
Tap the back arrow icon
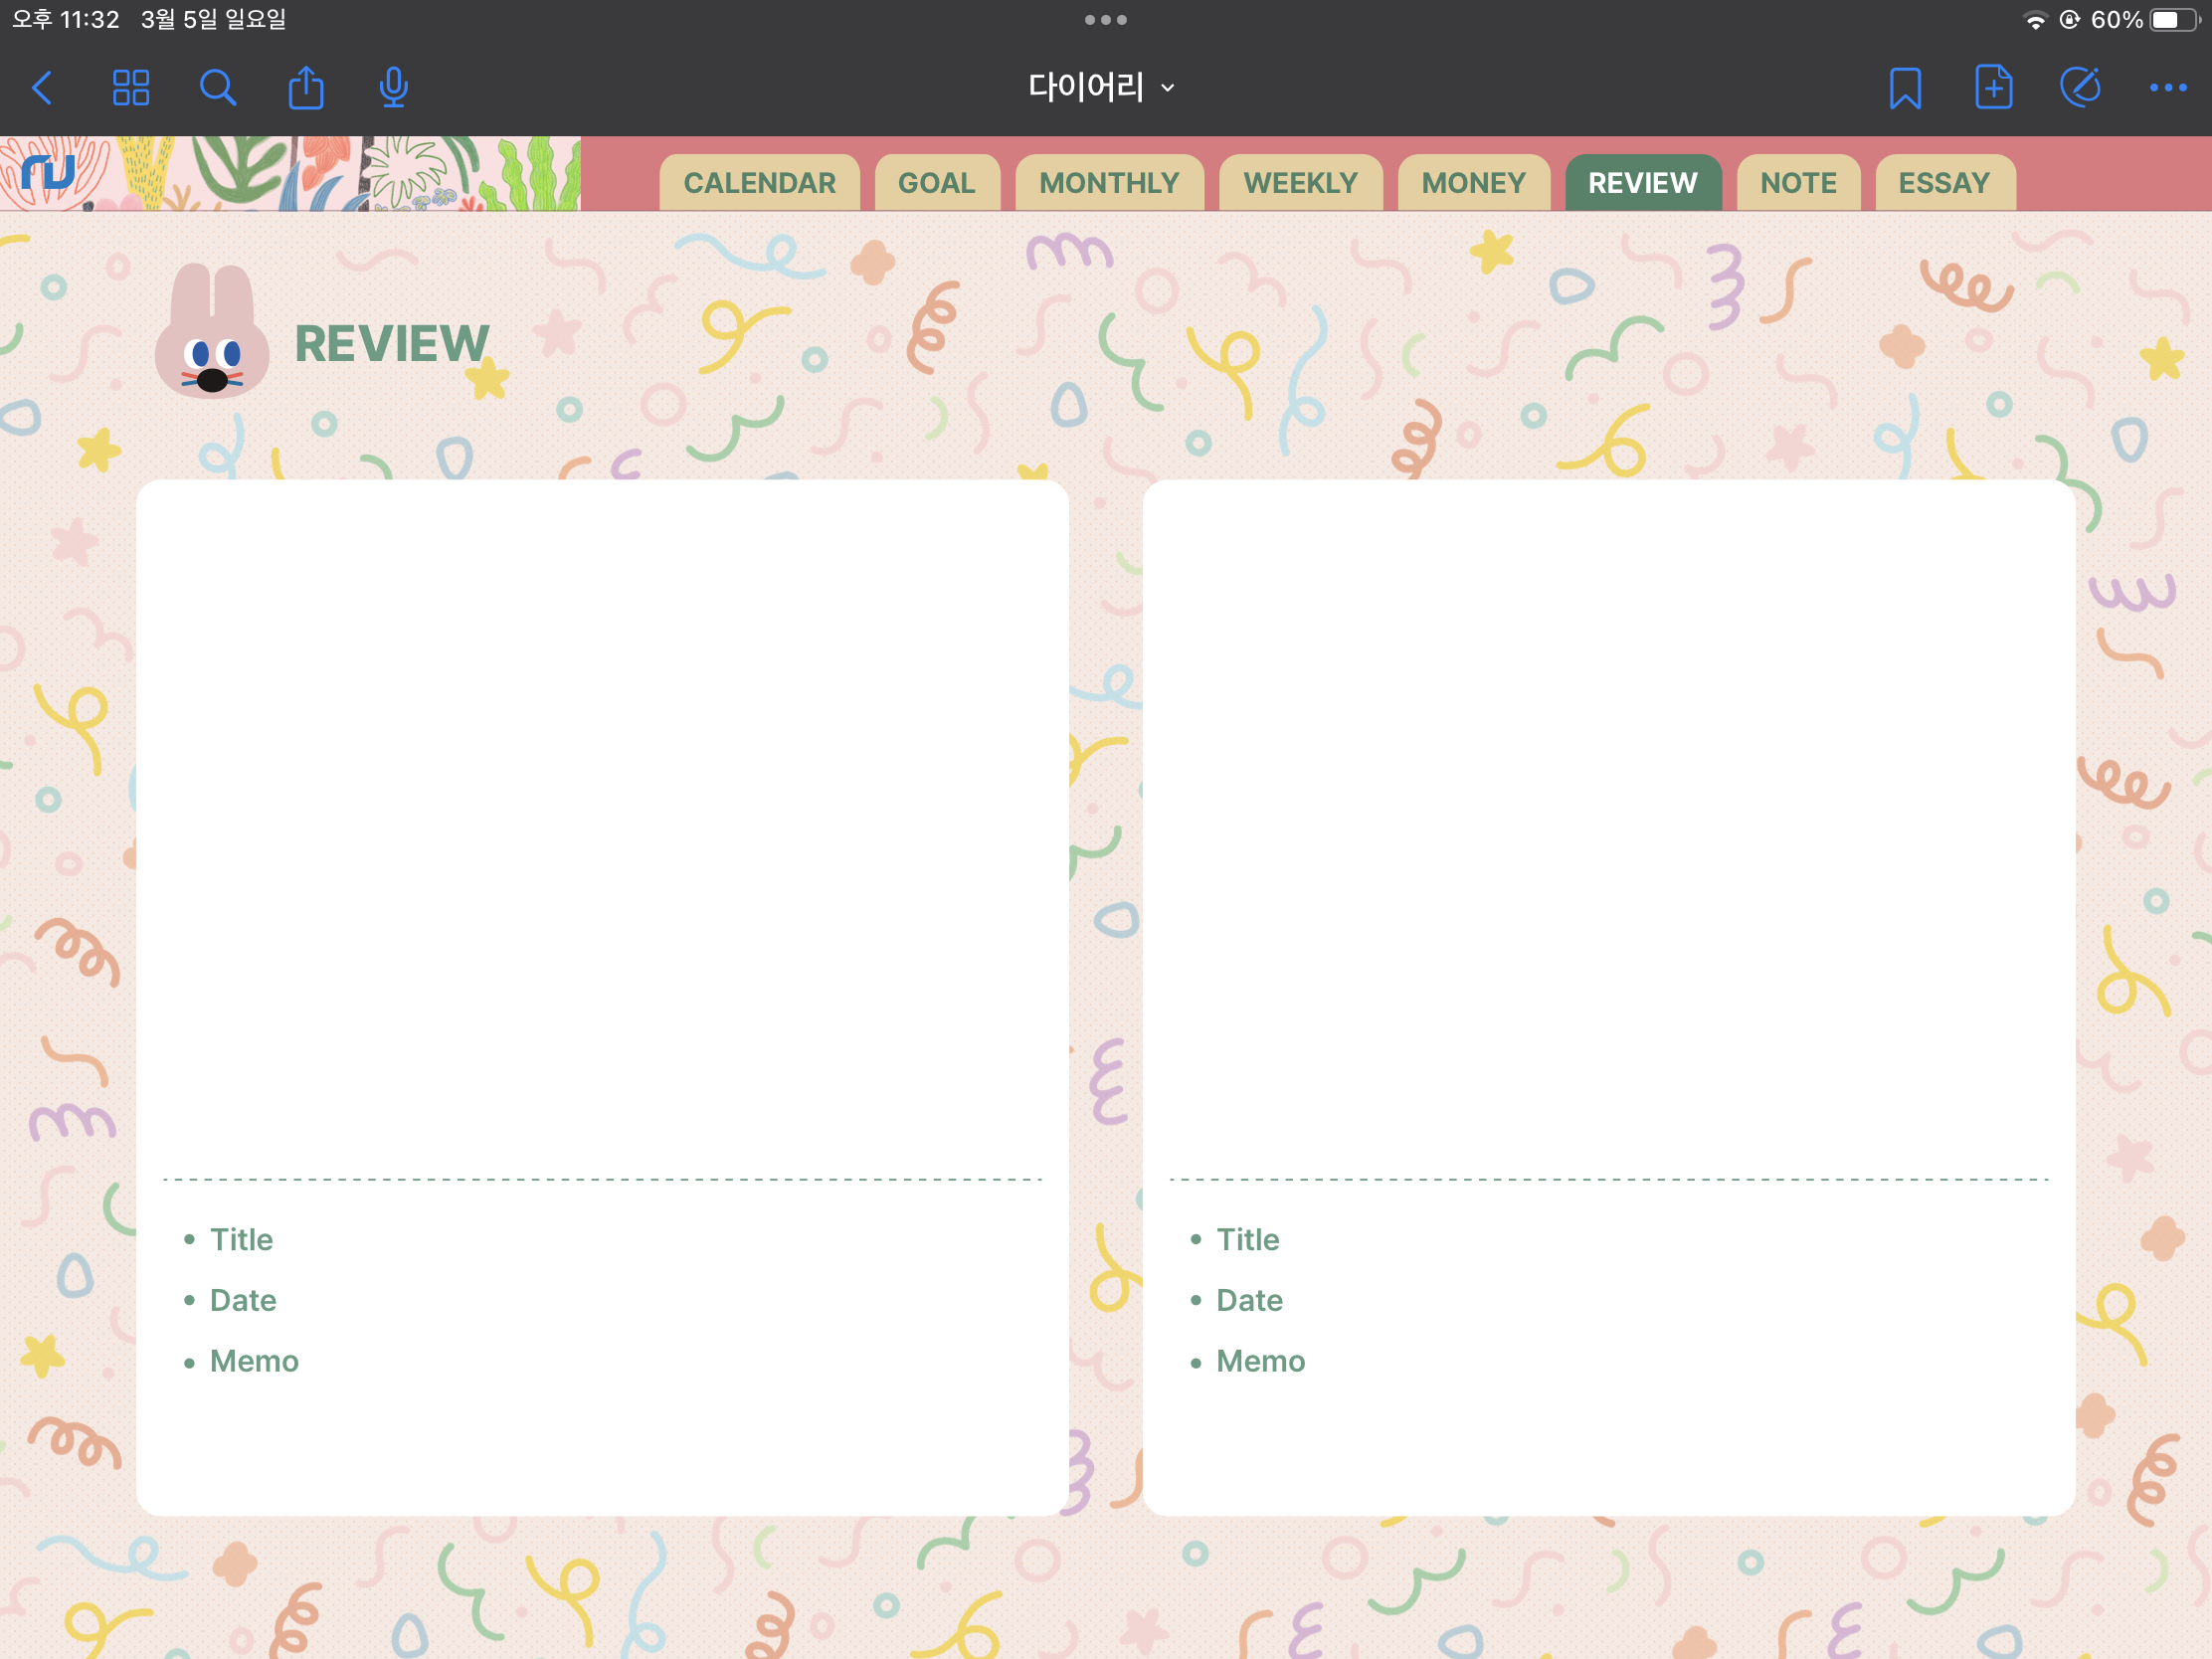pyautogui.click(x=42, y=88)
